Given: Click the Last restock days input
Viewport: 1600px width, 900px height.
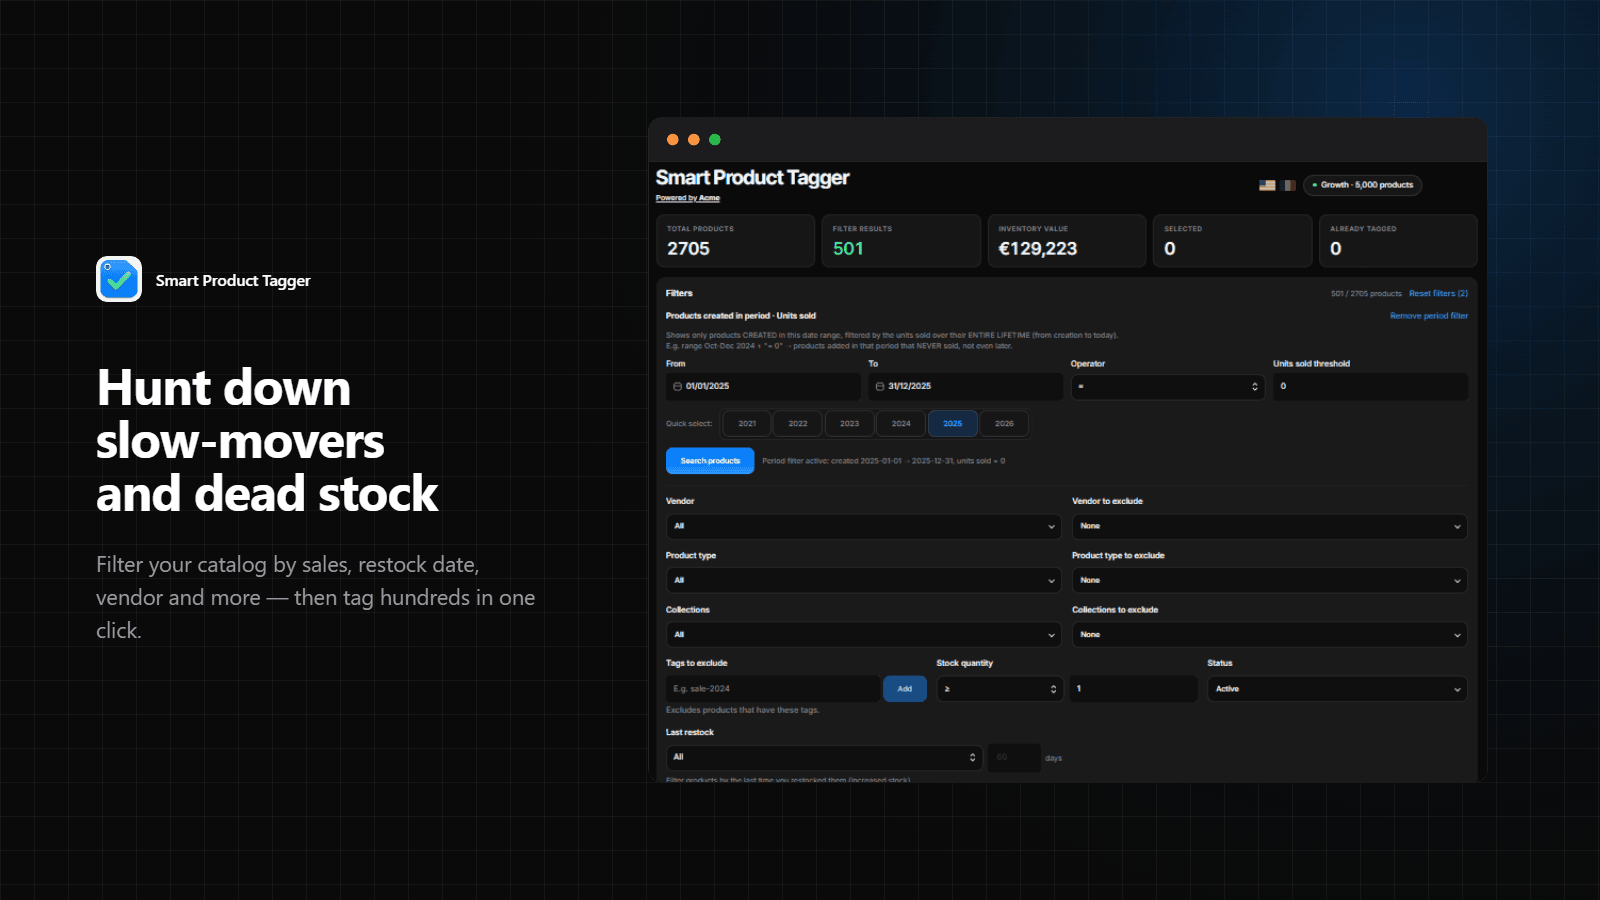Looking at the screenshot, I should [1014, 758].
